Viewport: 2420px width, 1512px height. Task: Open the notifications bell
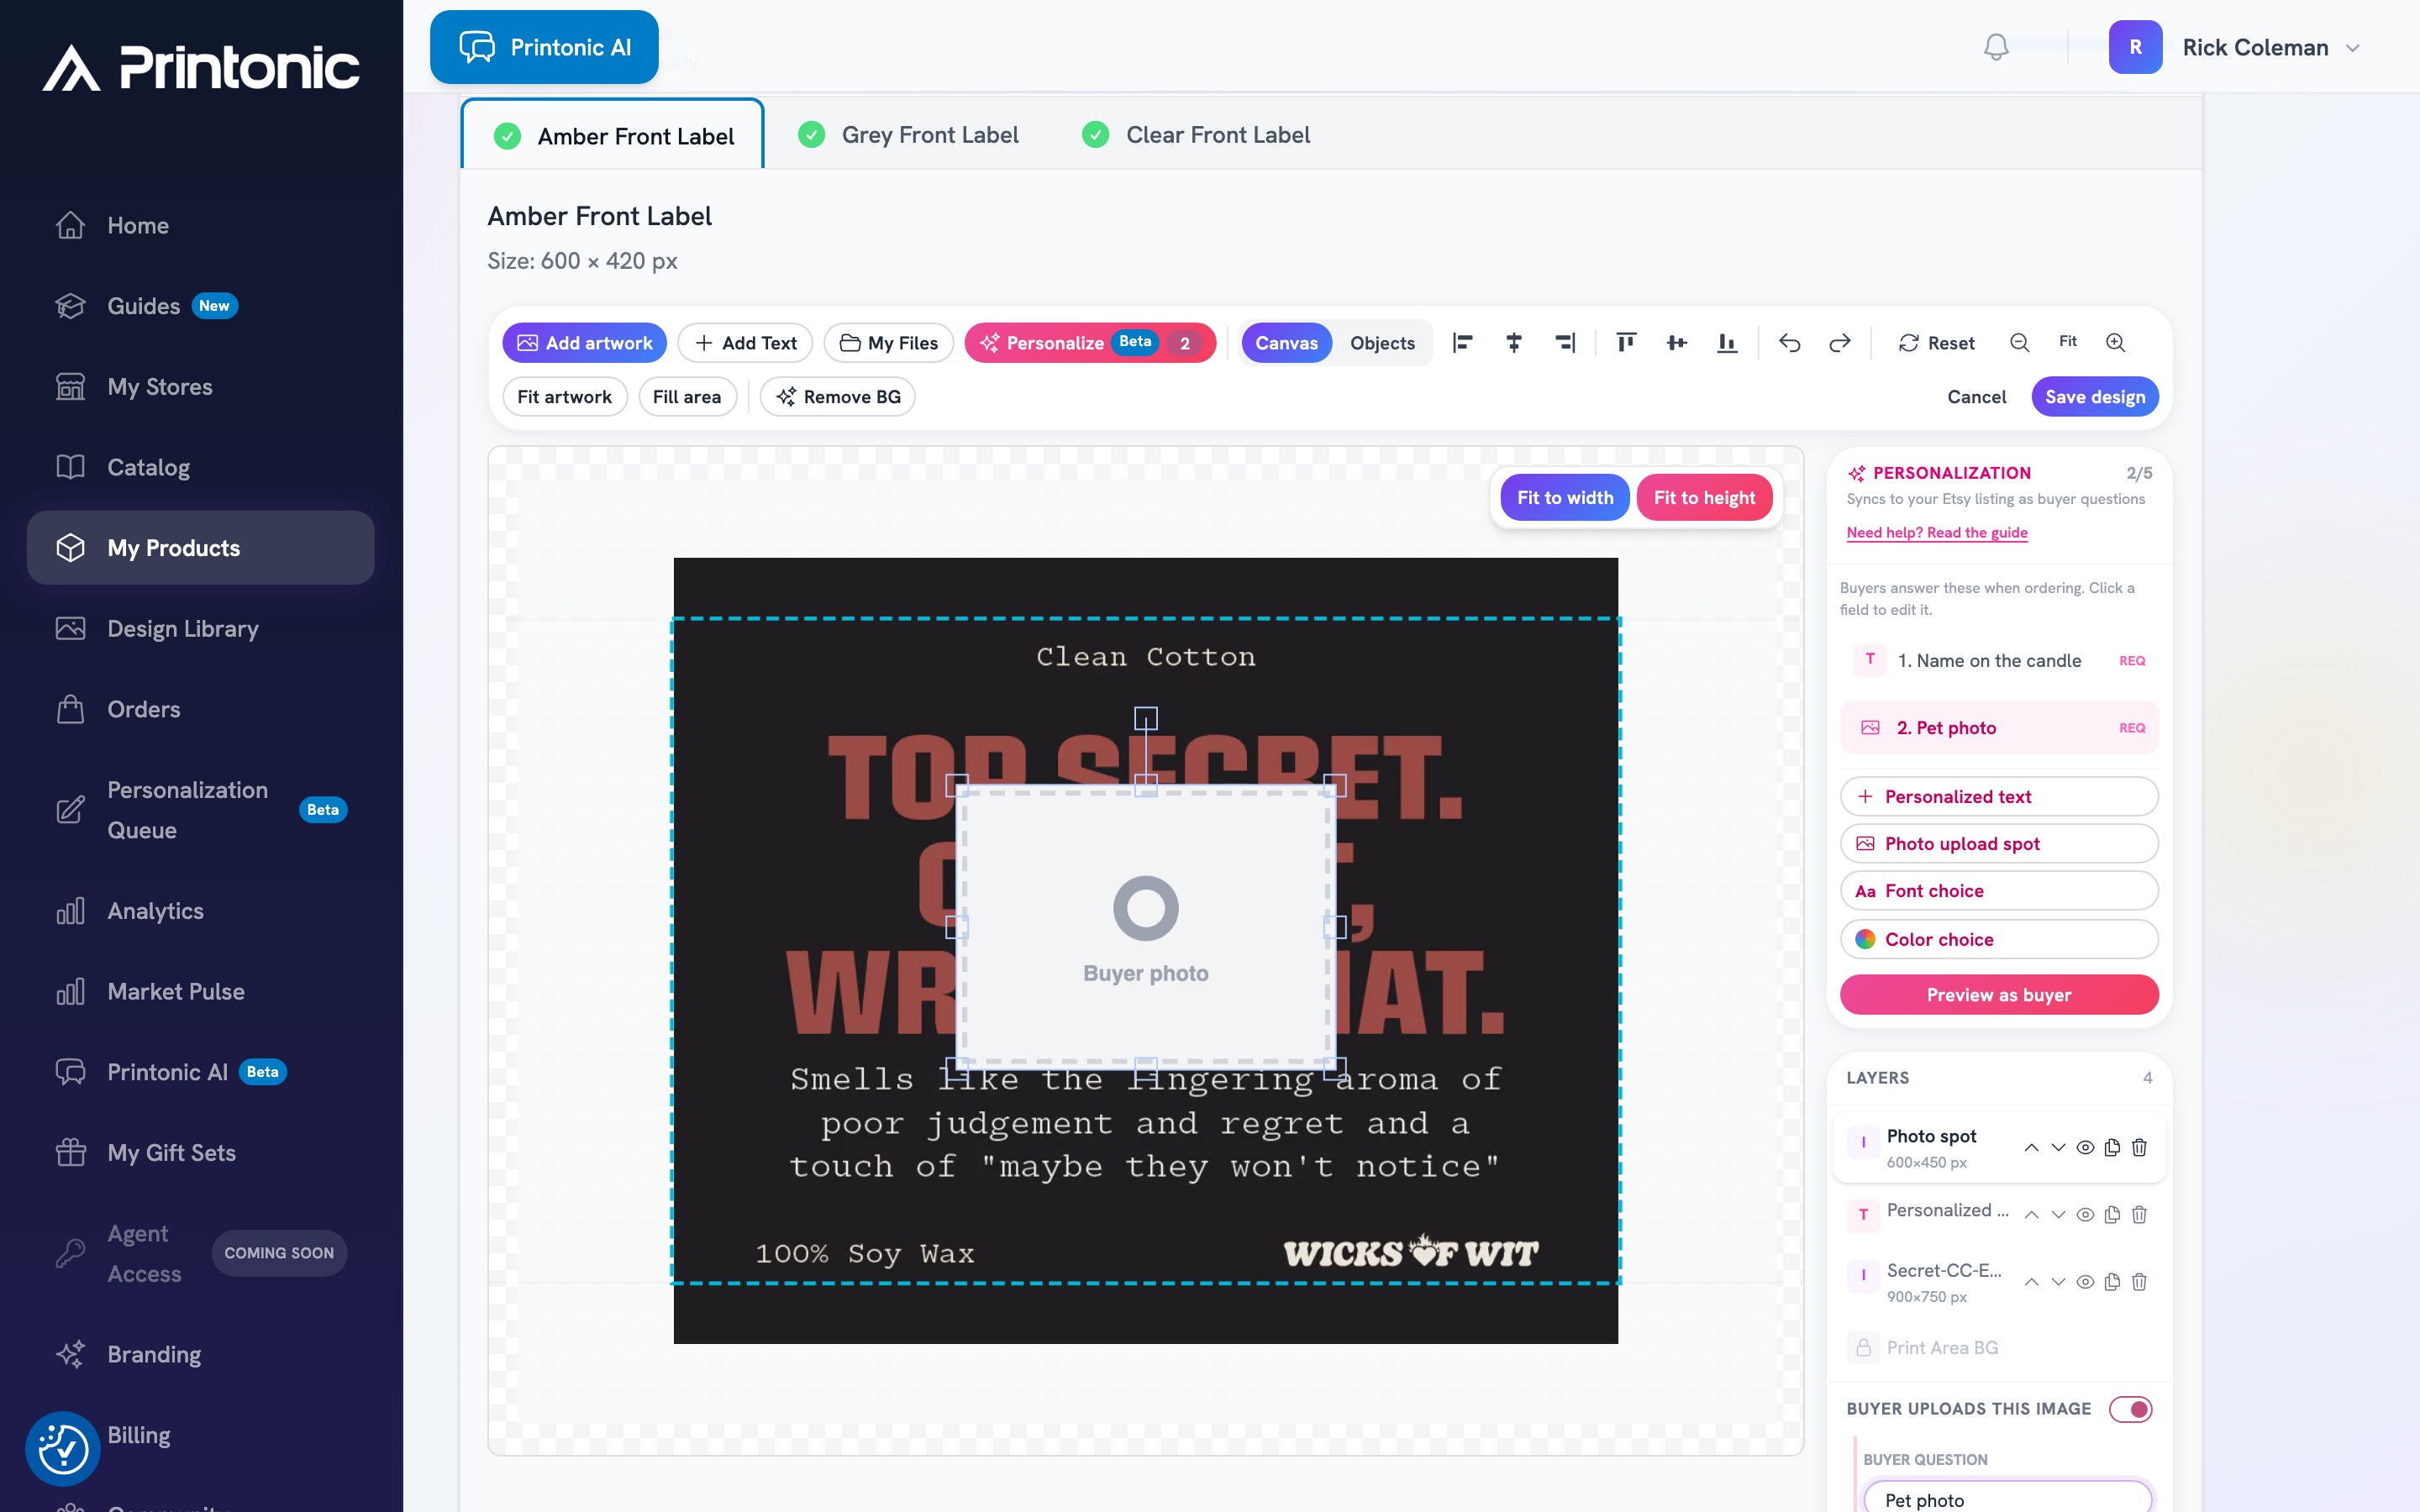click(x=1996, y=47)
